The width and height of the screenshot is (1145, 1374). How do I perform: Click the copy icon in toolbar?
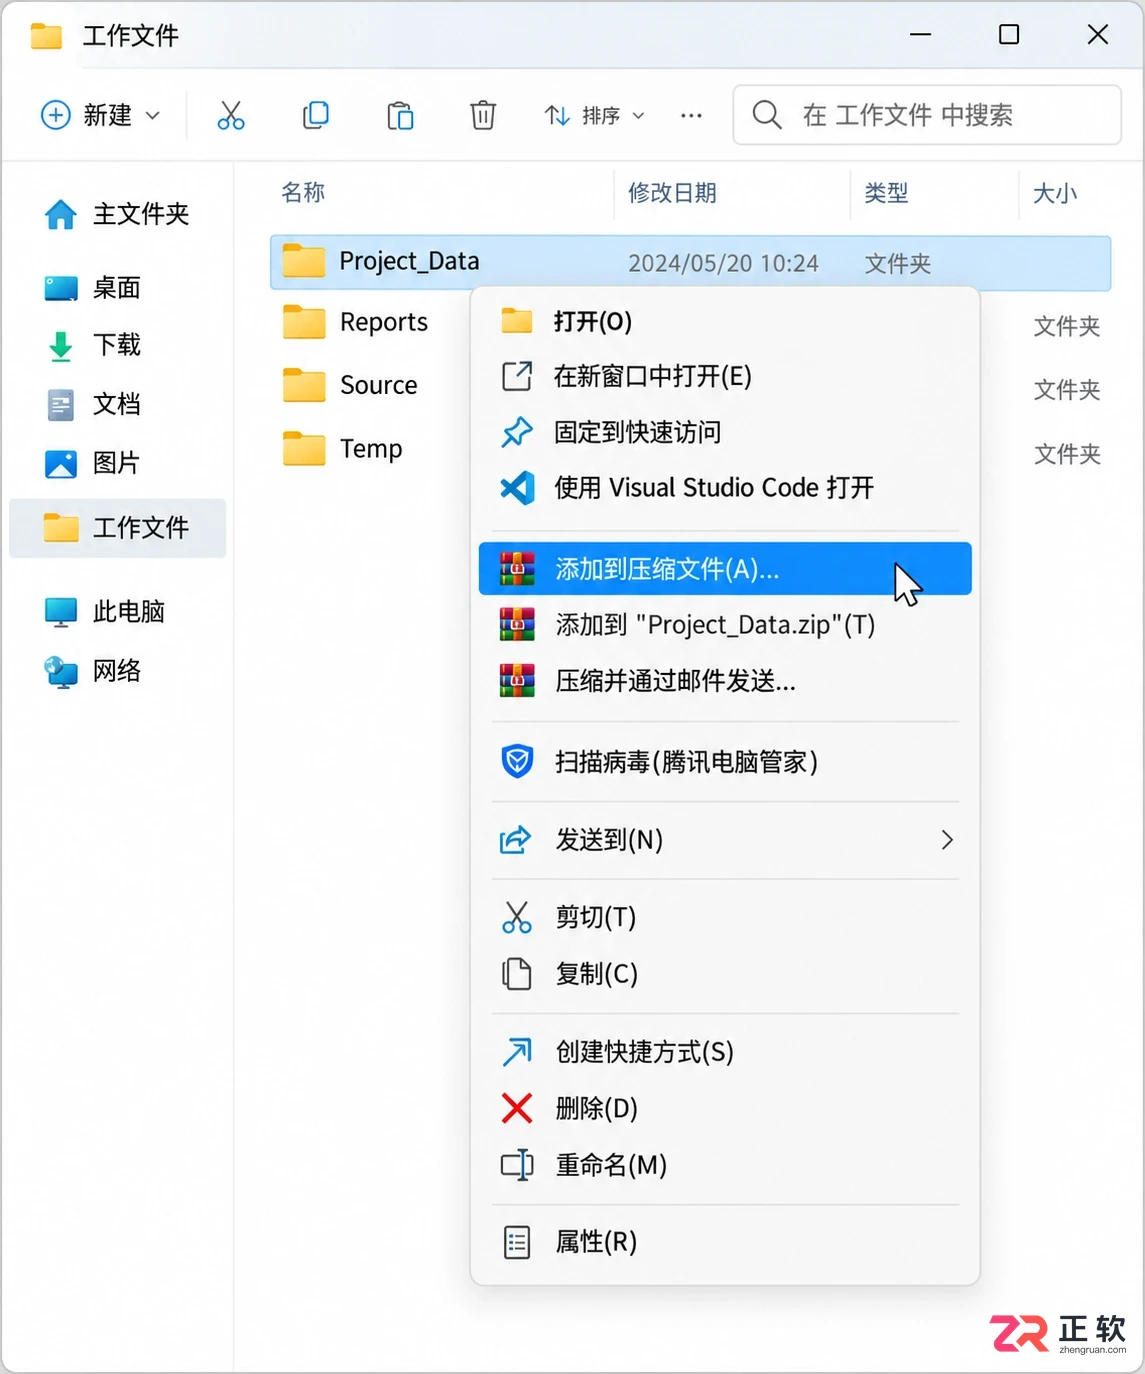tap(316, 116)
